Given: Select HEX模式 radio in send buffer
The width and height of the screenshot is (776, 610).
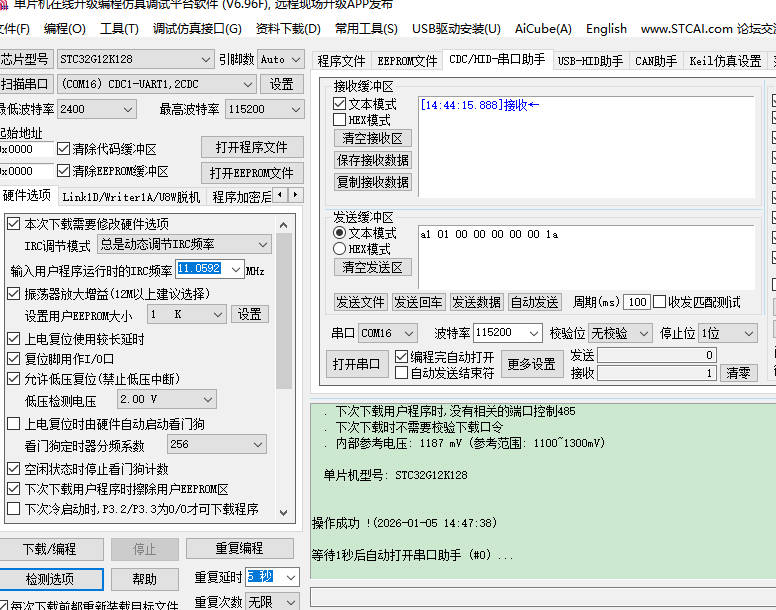Looking at the screenshot, I should coord(340,249).
